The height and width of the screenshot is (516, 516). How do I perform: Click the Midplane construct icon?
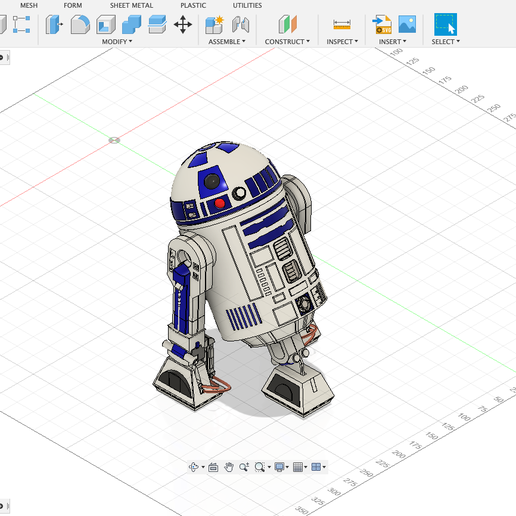click(287, 24)
